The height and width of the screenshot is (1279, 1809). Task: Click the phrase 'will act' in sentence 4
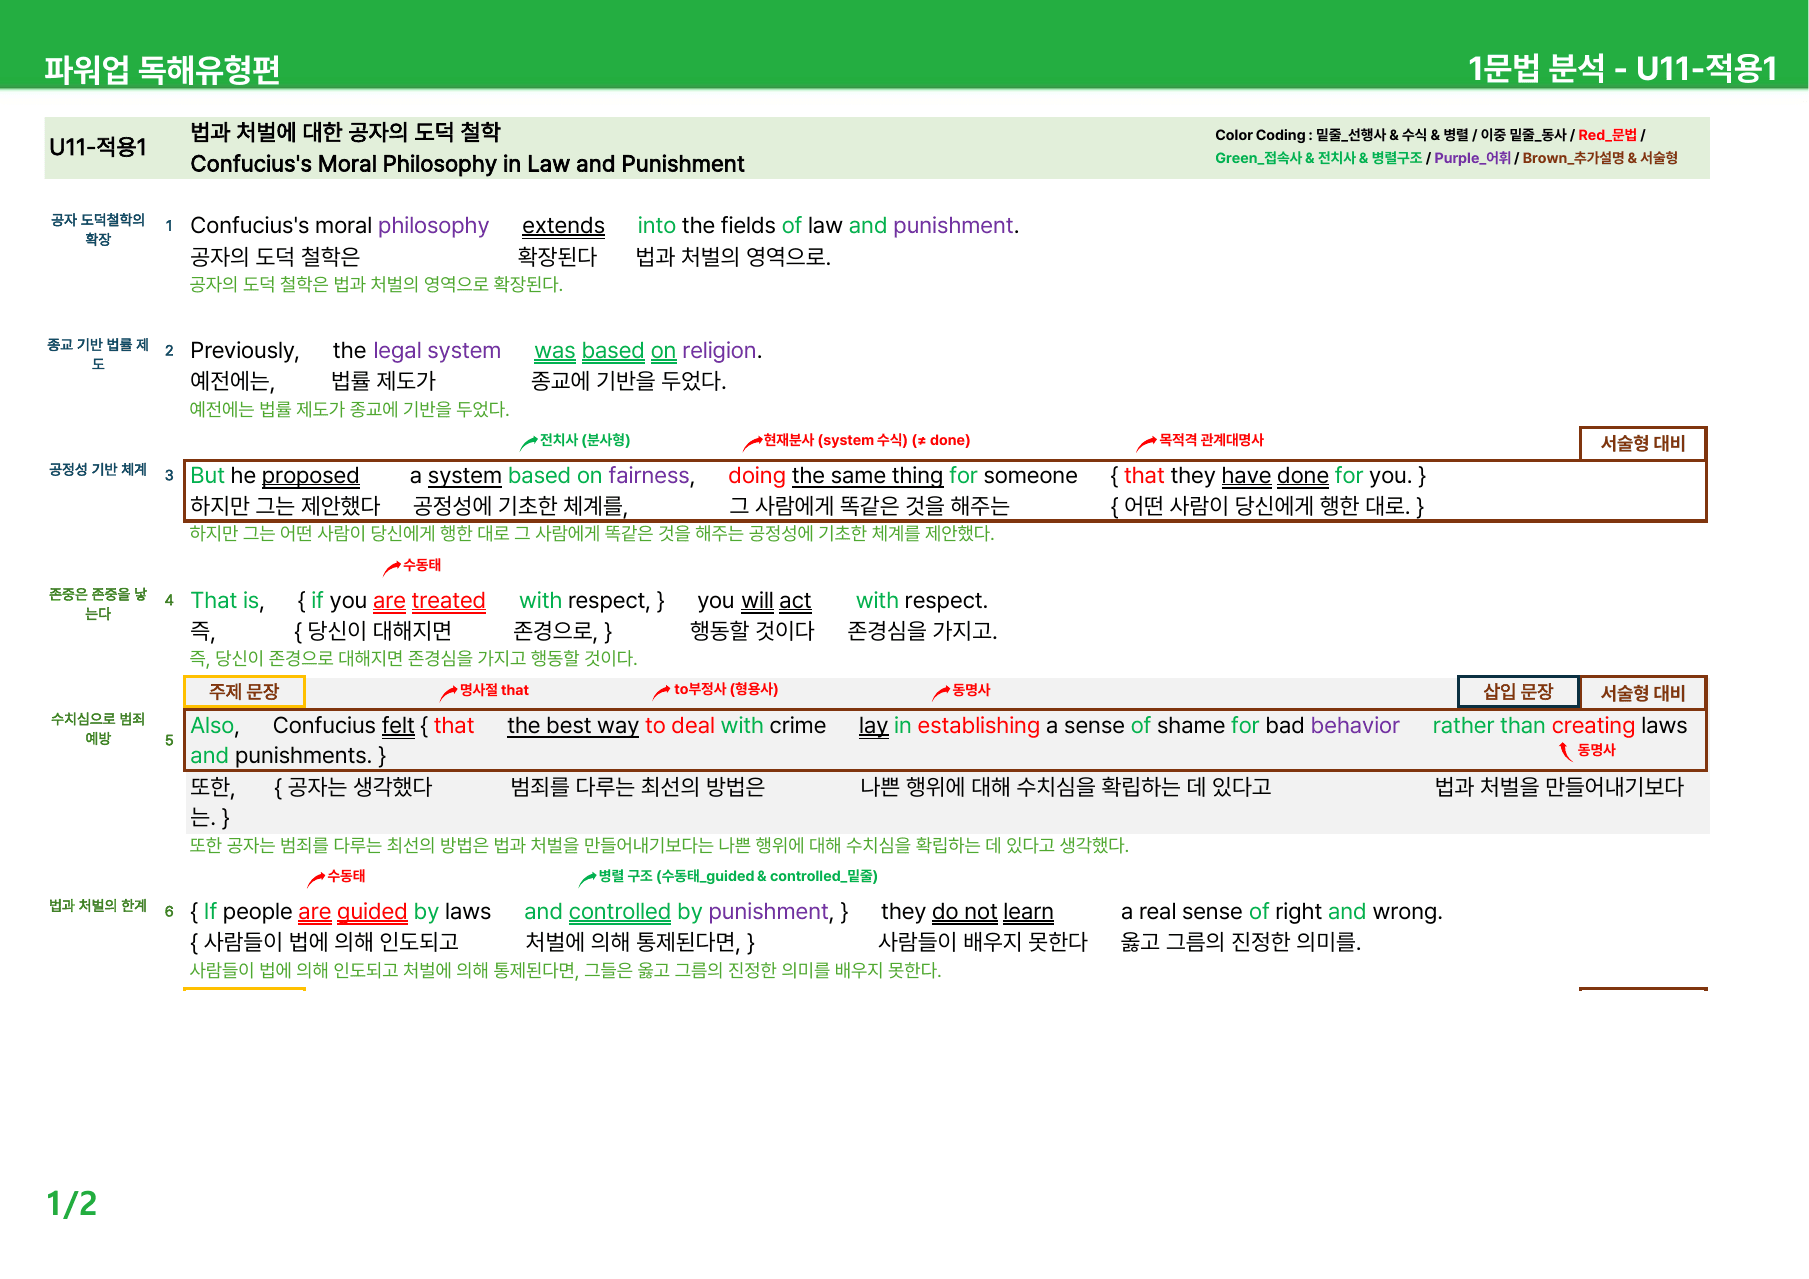[776, 601]
